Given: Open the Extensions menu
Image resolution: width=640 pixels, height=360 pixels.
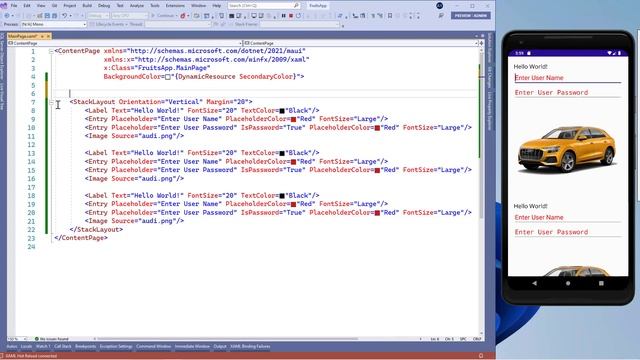Looking at the screenshot, I should point(175,6).
